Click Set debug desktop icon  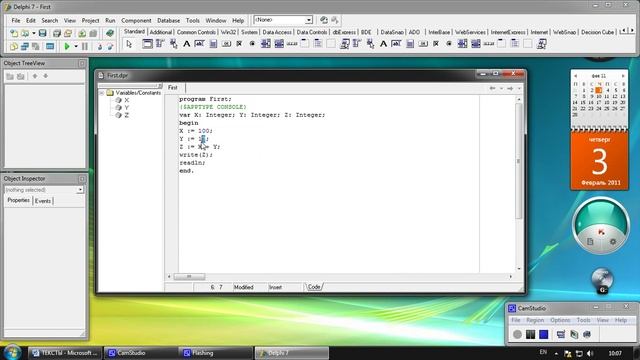(x=335, y=20)
